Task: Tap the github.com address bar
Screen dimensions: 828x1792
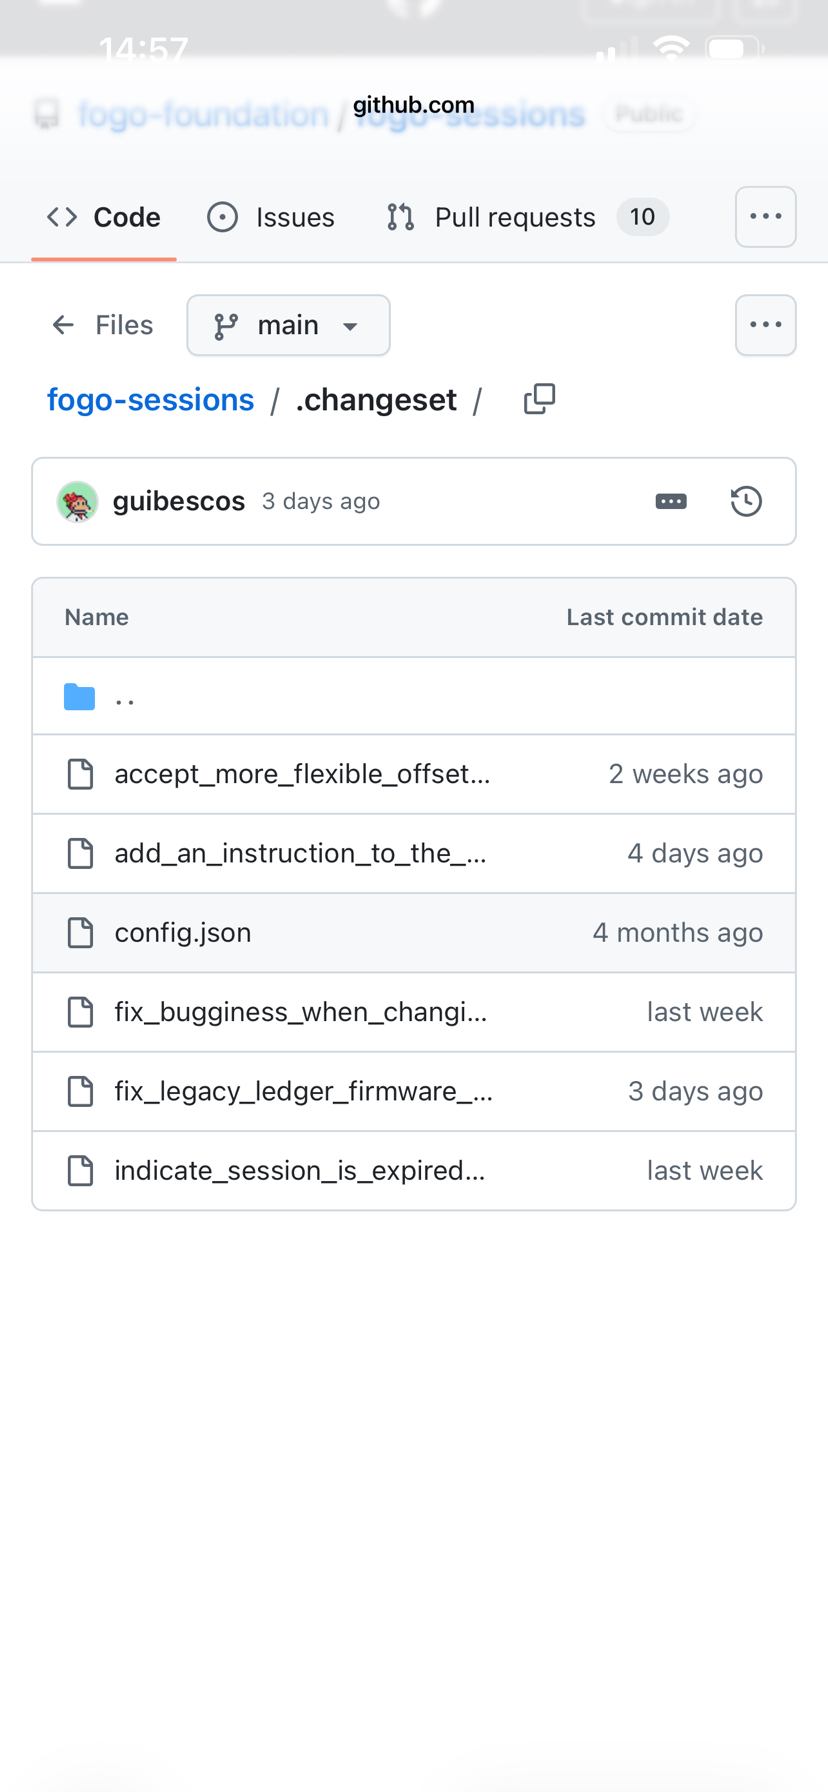Action: (414, 105)
